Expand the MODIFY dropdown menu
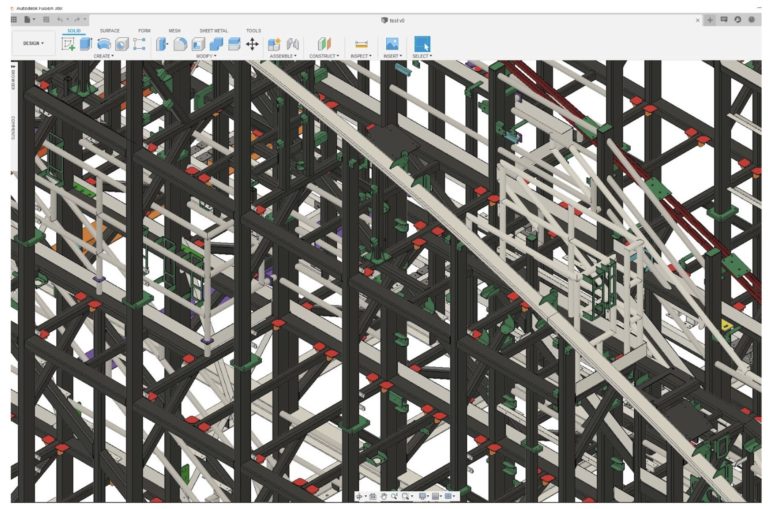 [x=205, y=56]
